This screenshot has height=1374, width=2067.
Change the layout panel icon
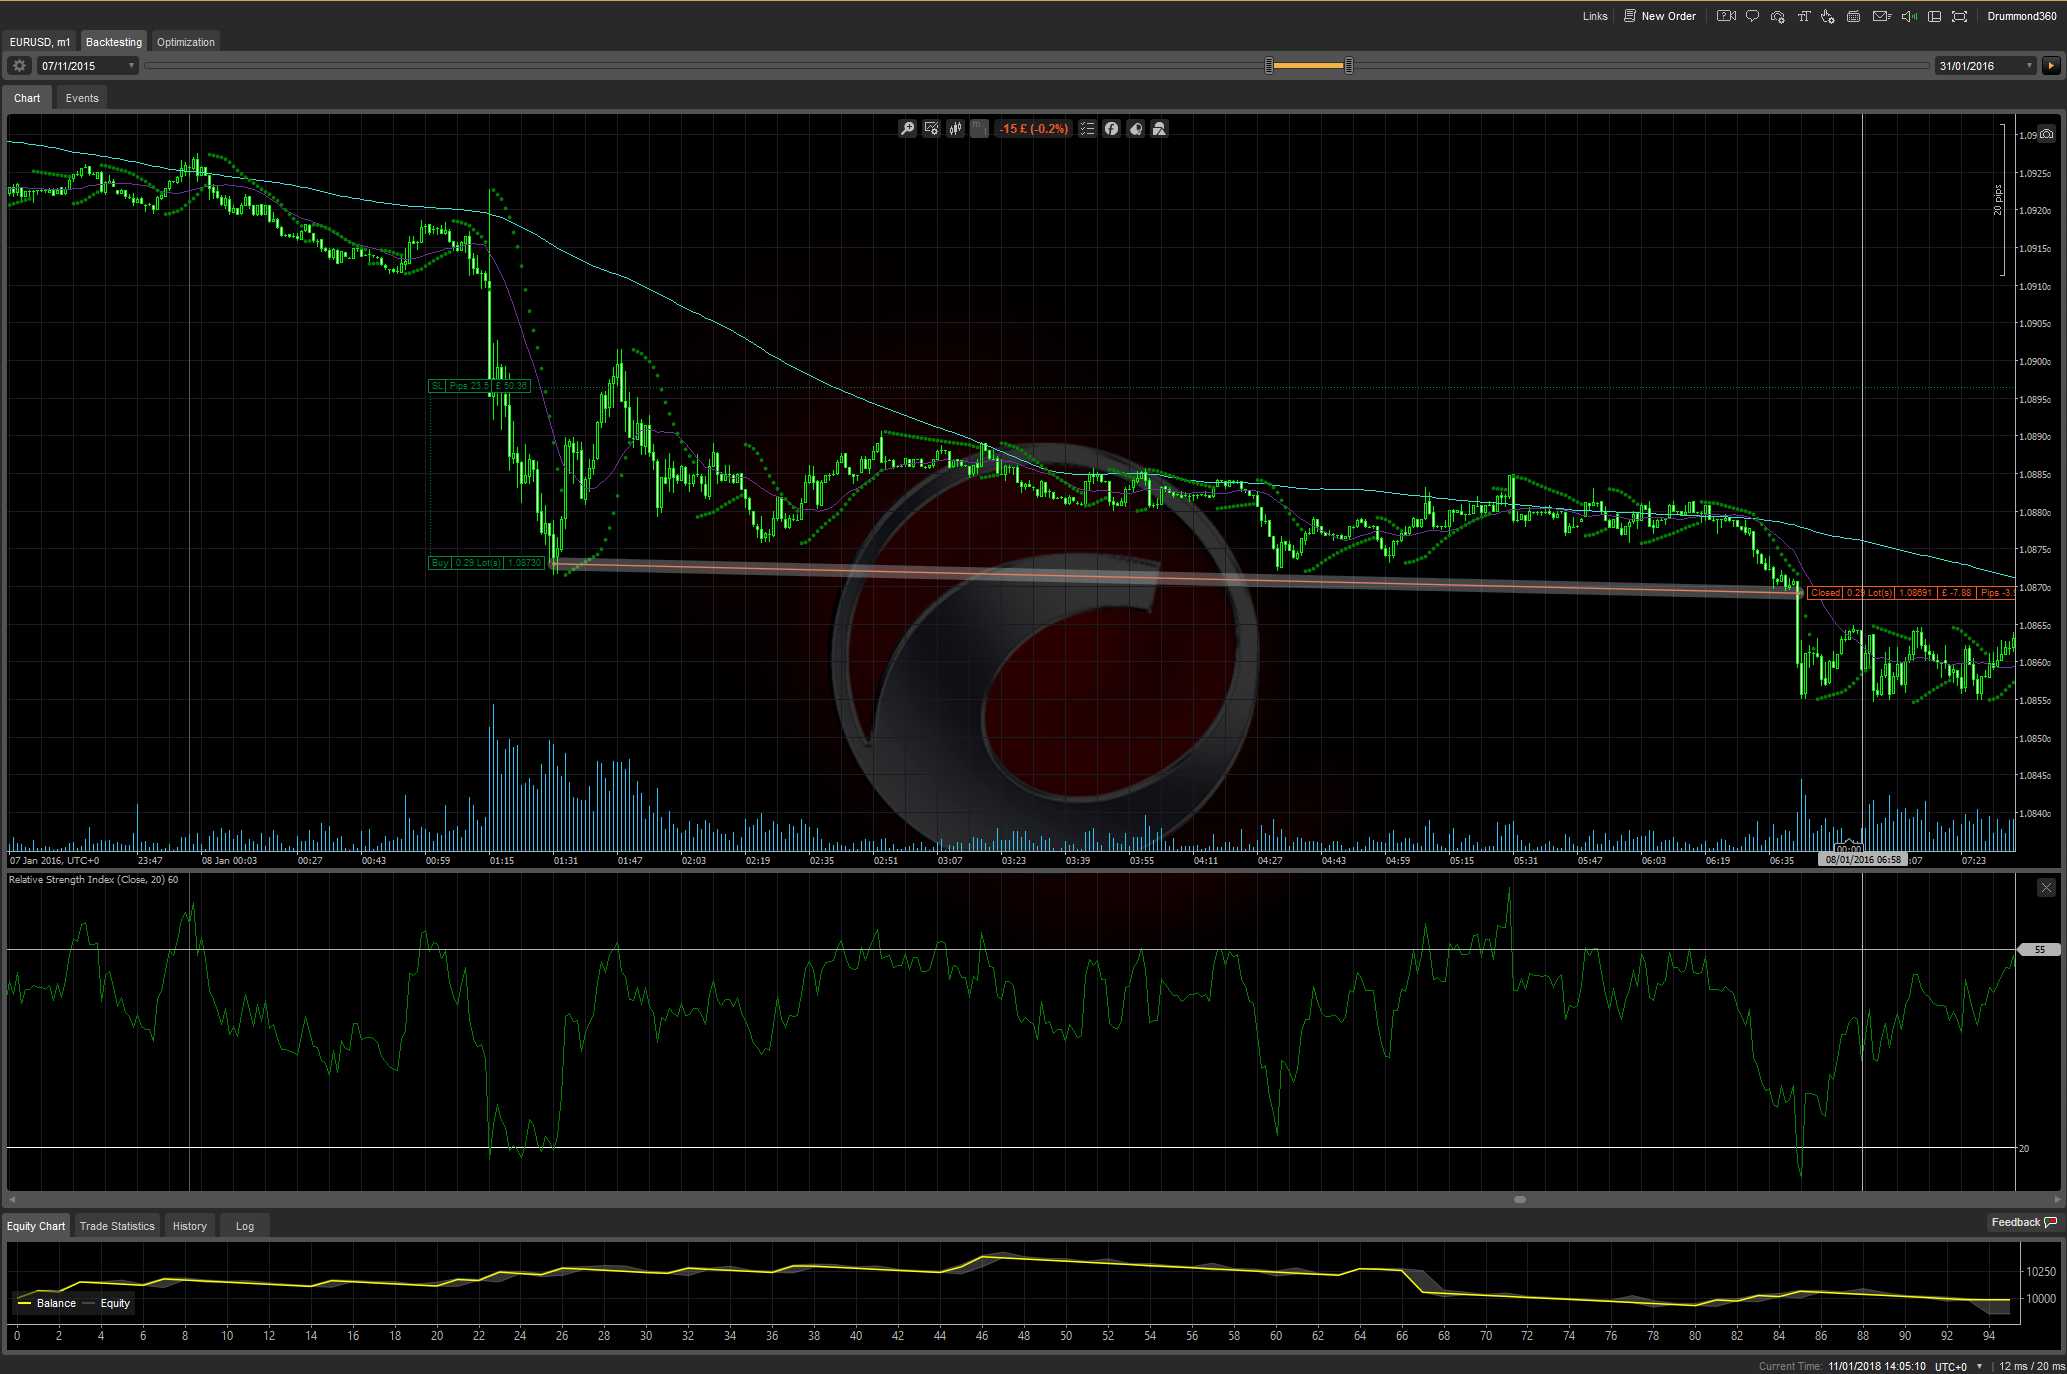point(1934,16)
